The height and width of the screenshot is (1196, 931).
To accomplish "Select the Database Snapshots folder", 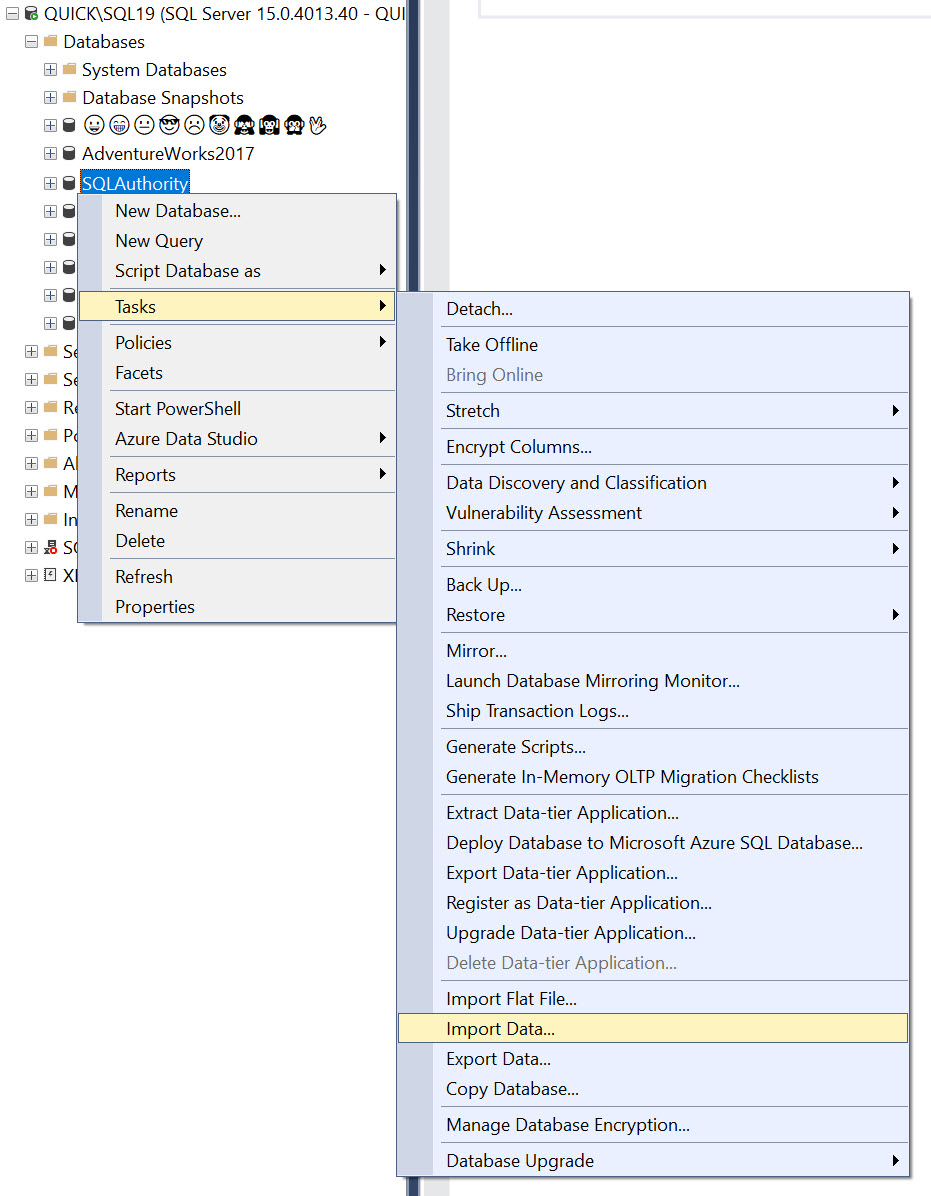I will point(162,98).
